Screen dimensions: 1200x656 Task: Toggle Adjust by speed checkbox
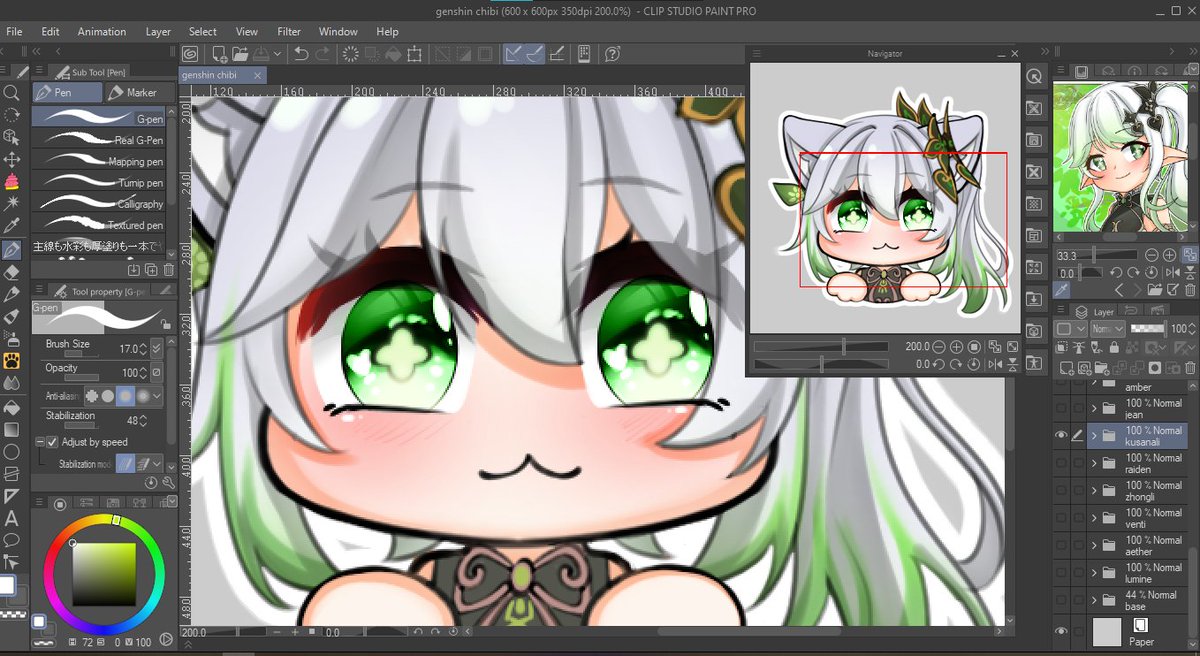[52, 442]
